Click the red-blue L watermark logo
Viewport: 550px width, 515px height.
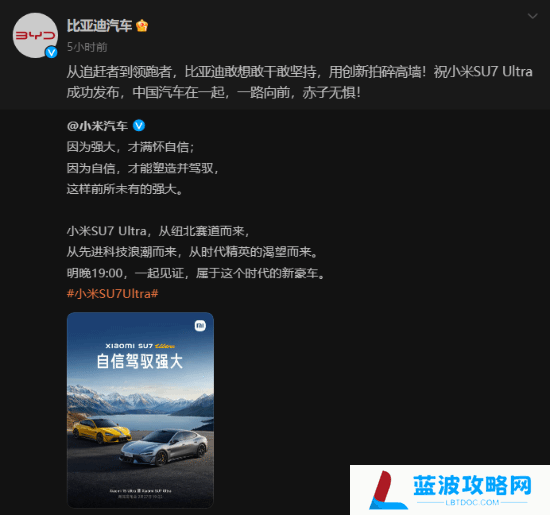(x=388, y=490)
